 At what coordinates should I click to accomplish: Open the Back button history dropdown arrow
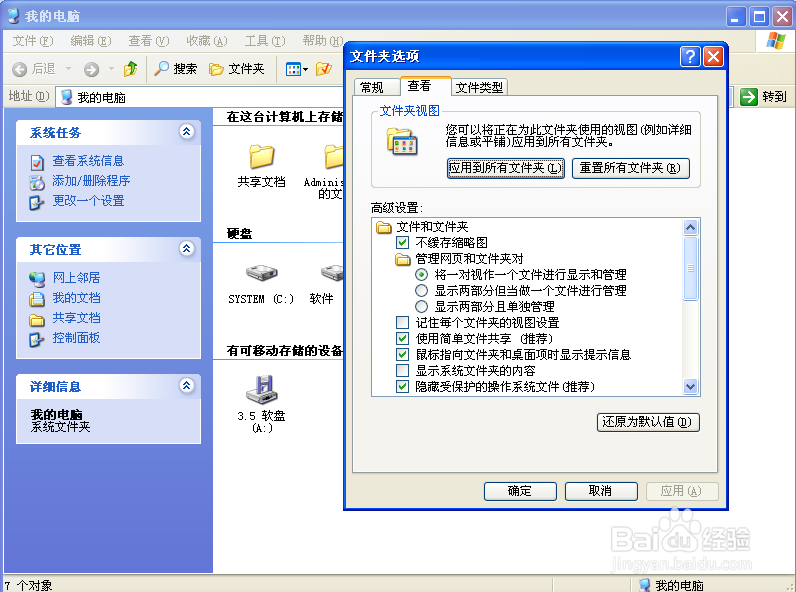coord(68,69)
